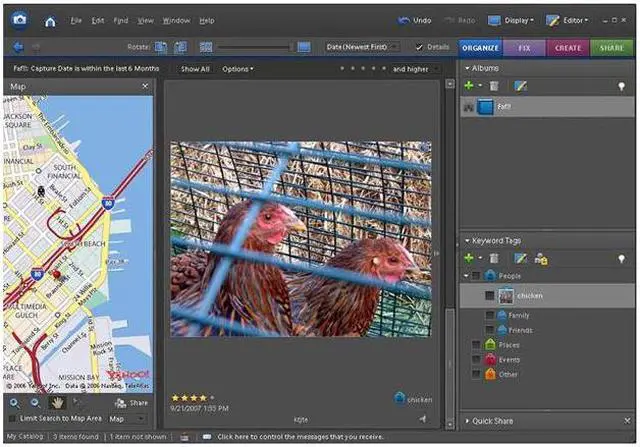640x447 pixels.
Task: Click the black pin near South Financial
Action: [41, 191]
